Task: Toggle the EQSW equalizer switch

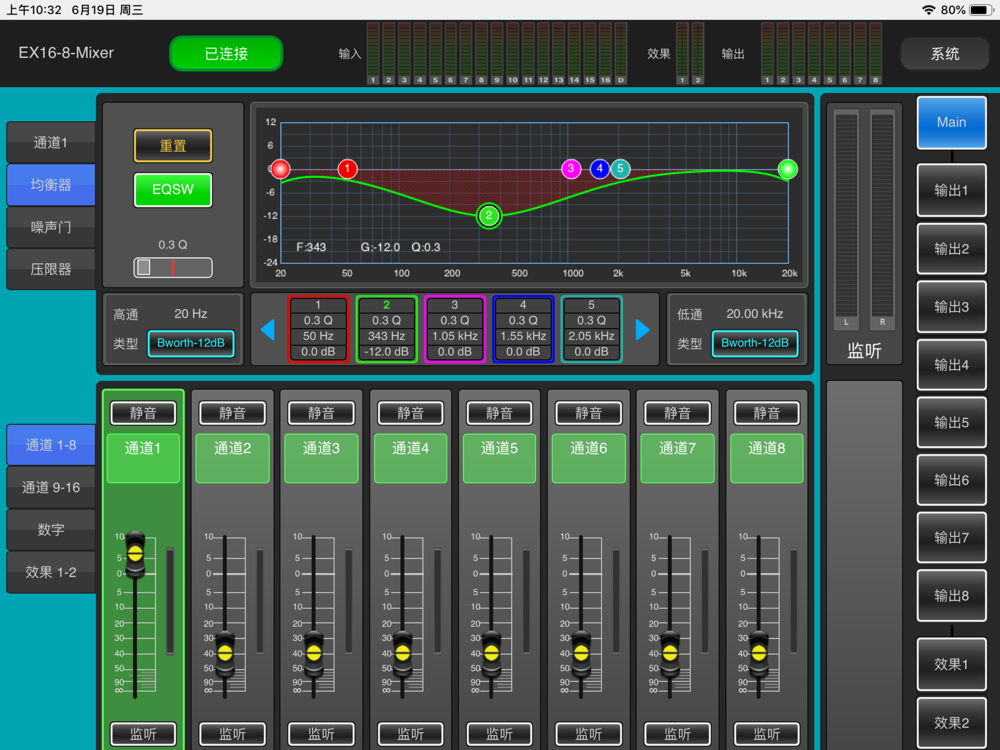Action: point(173,189)
